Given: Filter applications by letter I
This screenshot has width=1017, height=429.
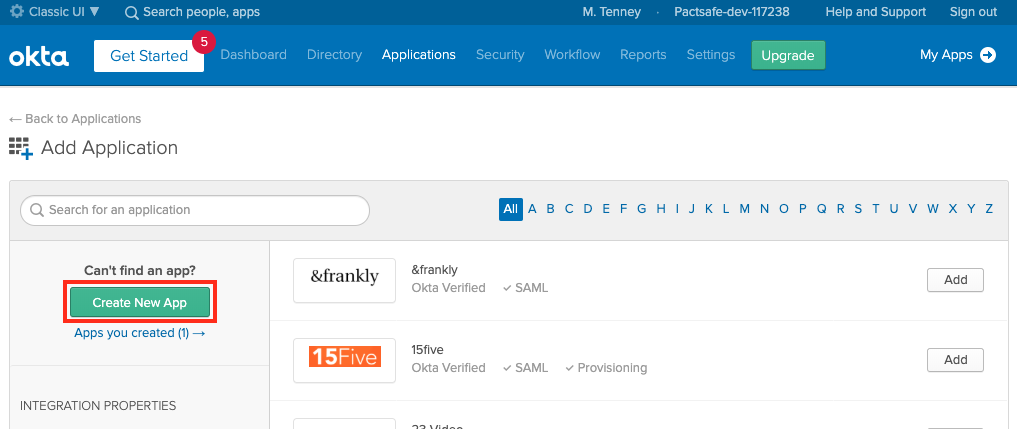Looking at the screenshot, I should click(x=677, y=209).
